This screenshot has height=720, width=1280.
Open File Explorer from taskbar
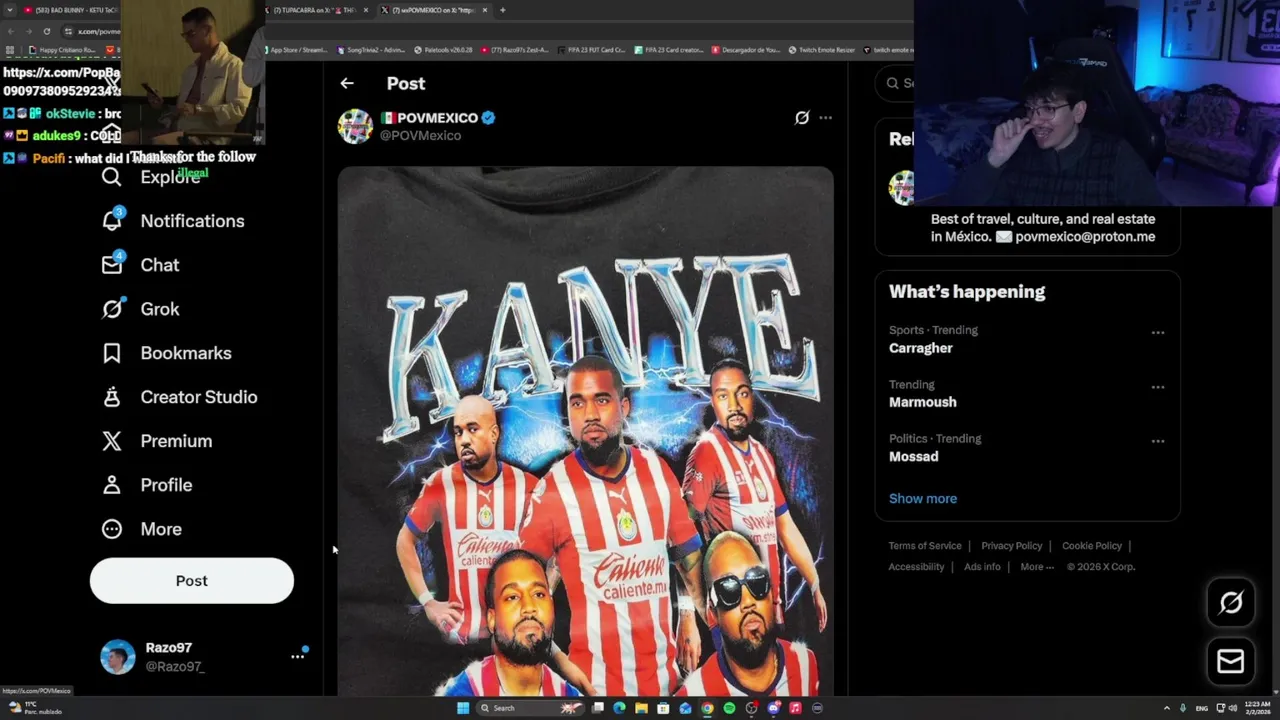(x=641, y=708)
